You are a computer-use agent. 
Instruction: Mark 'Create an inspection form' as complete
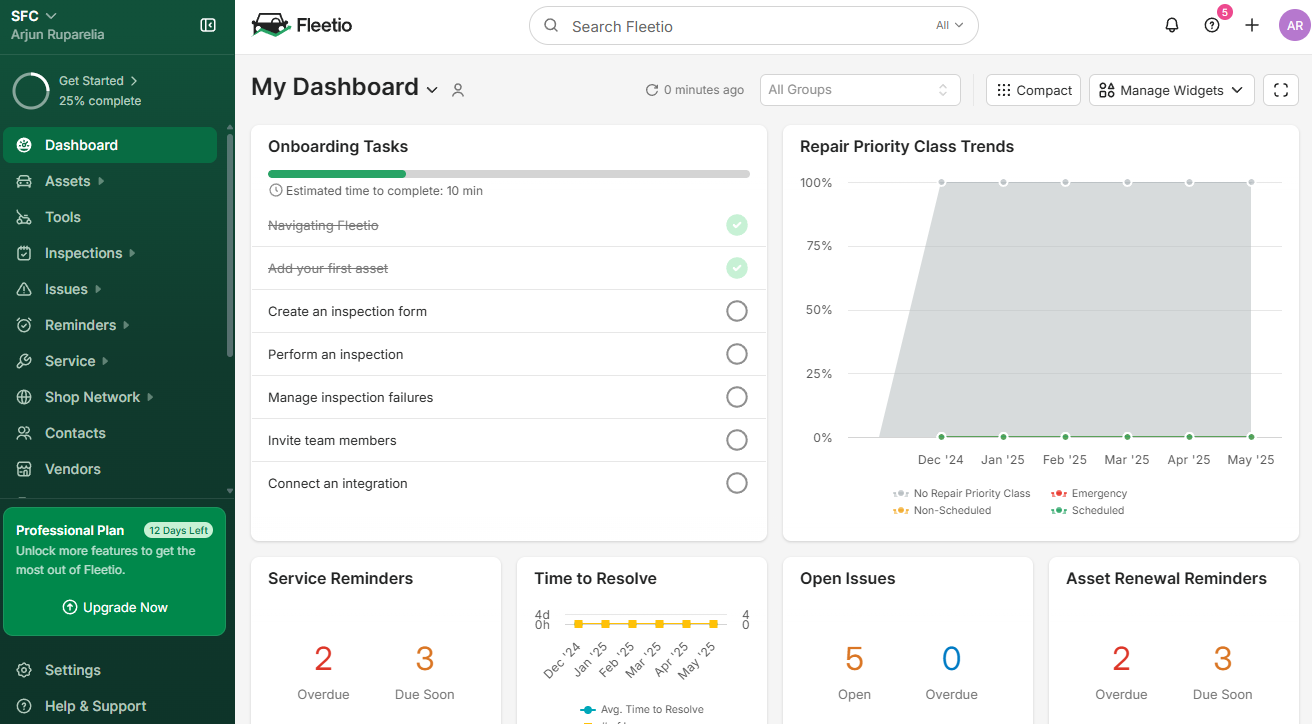pos(737,311)
